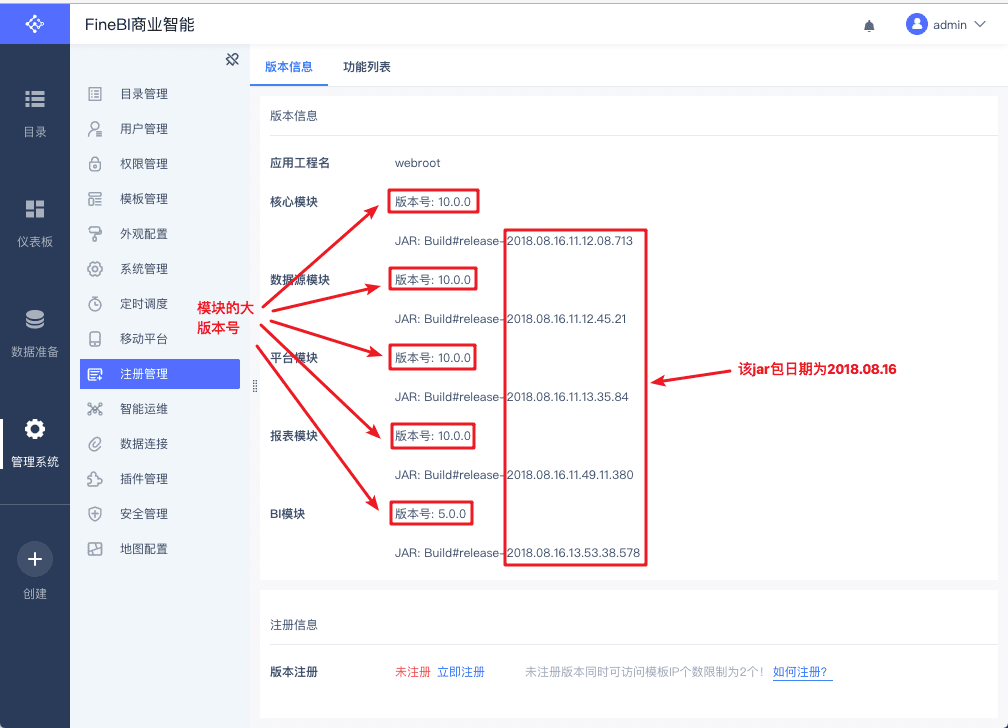Click the 注册信息 section heading

pos(294,624)
